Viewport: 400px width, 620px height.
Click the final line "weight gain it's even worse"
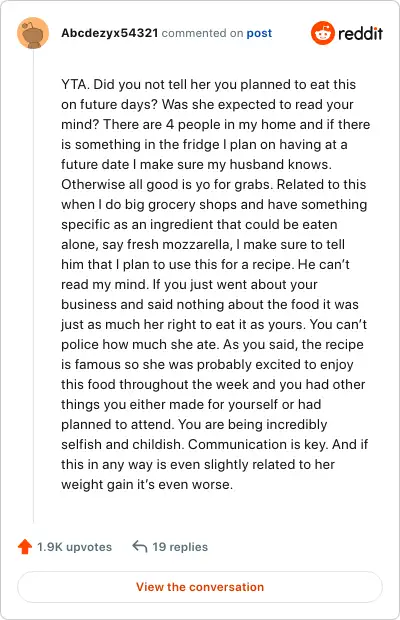tap(147, 484)
